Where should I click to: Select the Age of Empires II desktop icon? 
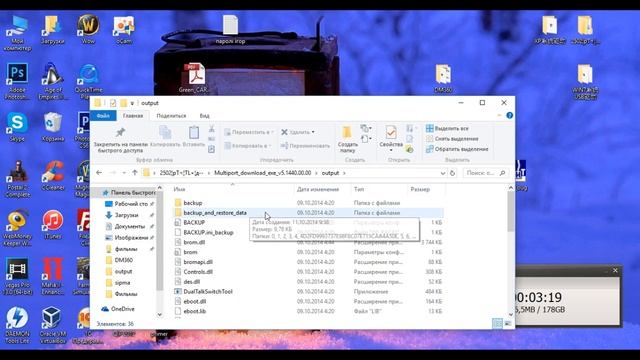(x=52, y=81)
